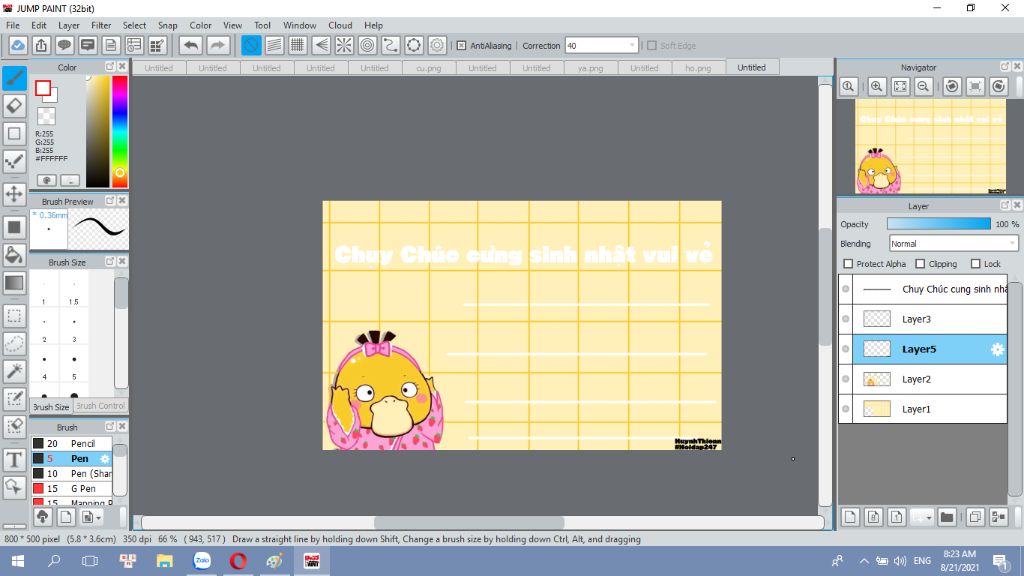Enable the crisscross grid snap

point(298,45)
